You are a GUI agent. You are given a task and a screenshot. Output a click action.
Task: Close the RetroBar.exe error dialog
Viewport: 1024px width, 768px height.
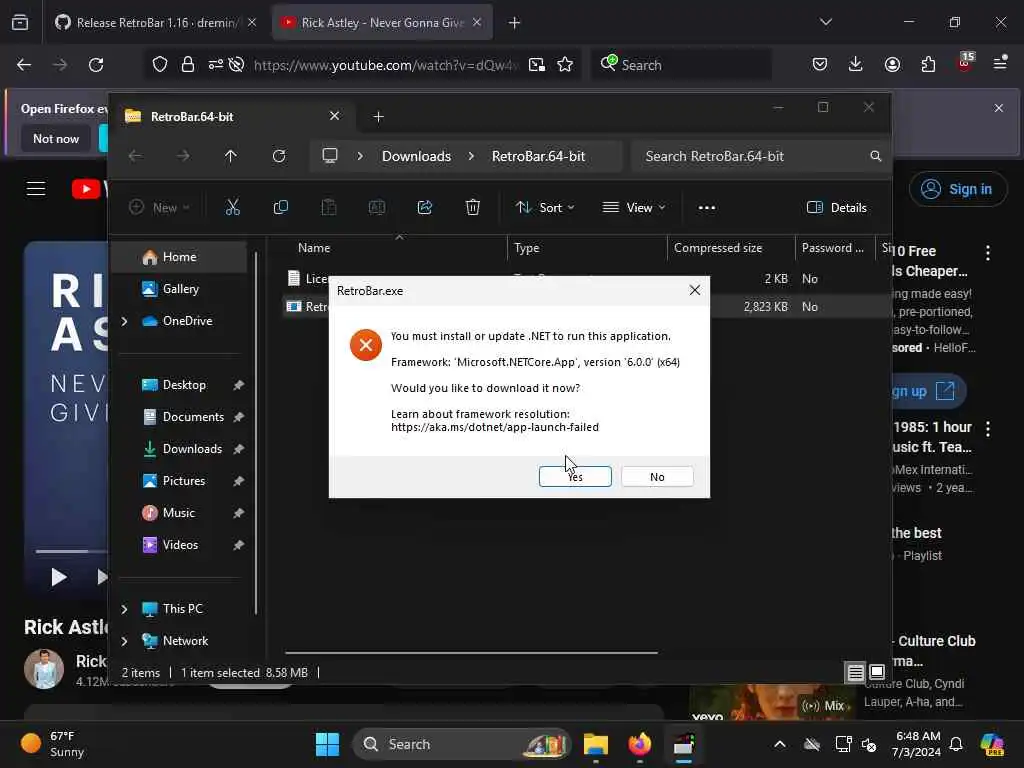[x=695, y=290]
